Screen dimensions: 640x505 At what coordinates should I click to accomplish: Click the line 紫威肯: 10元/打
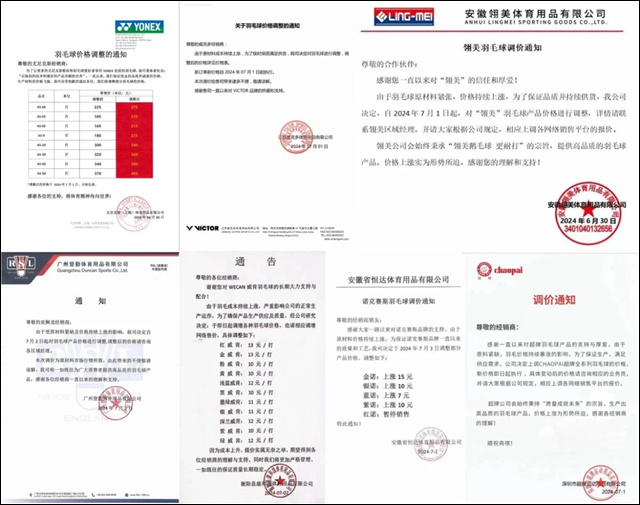coord(247,431)
